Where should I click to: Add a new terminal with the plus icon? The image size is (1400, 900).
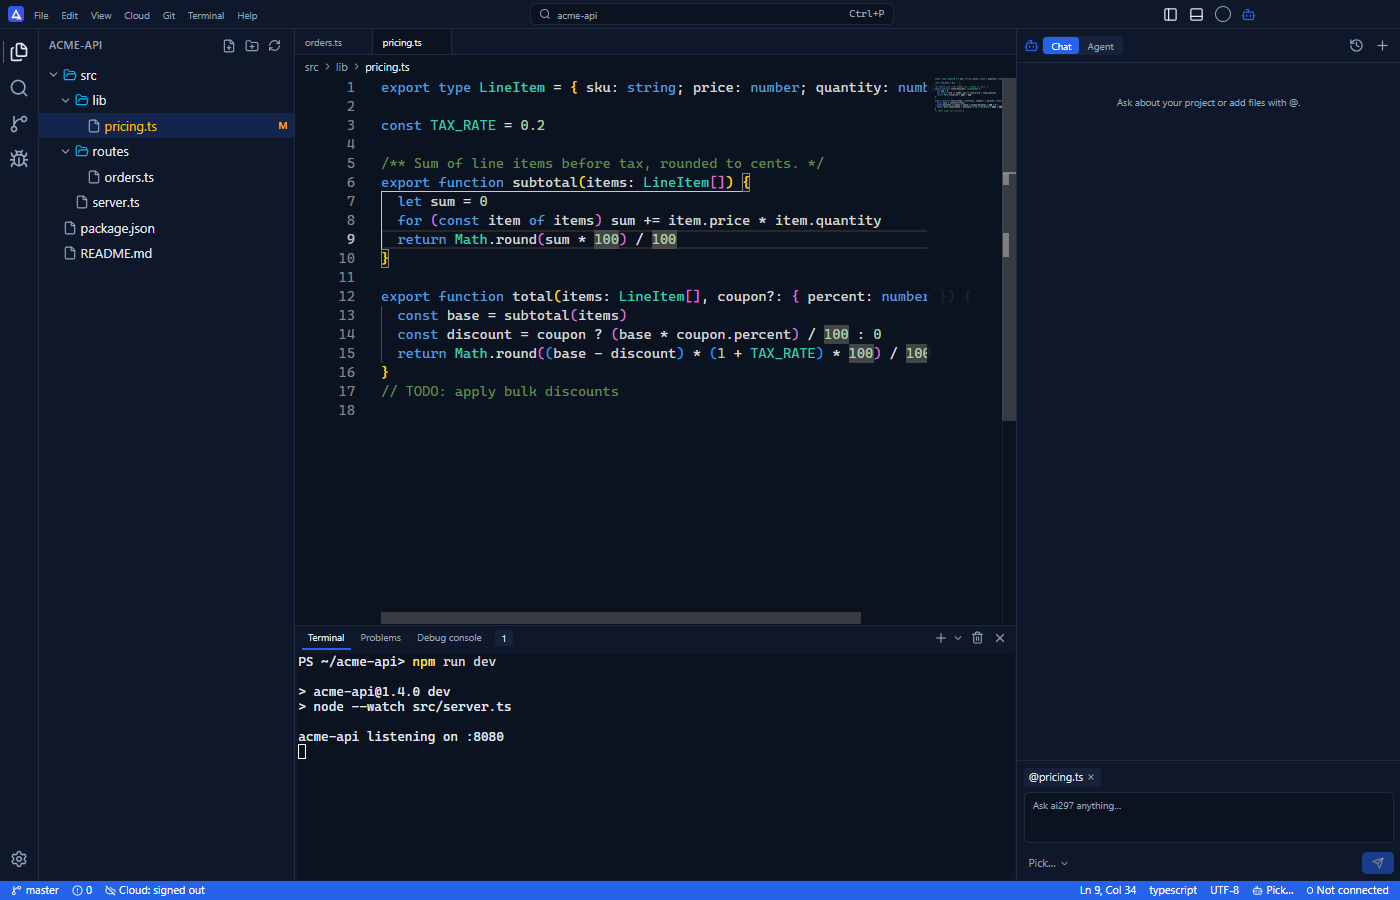940,638
